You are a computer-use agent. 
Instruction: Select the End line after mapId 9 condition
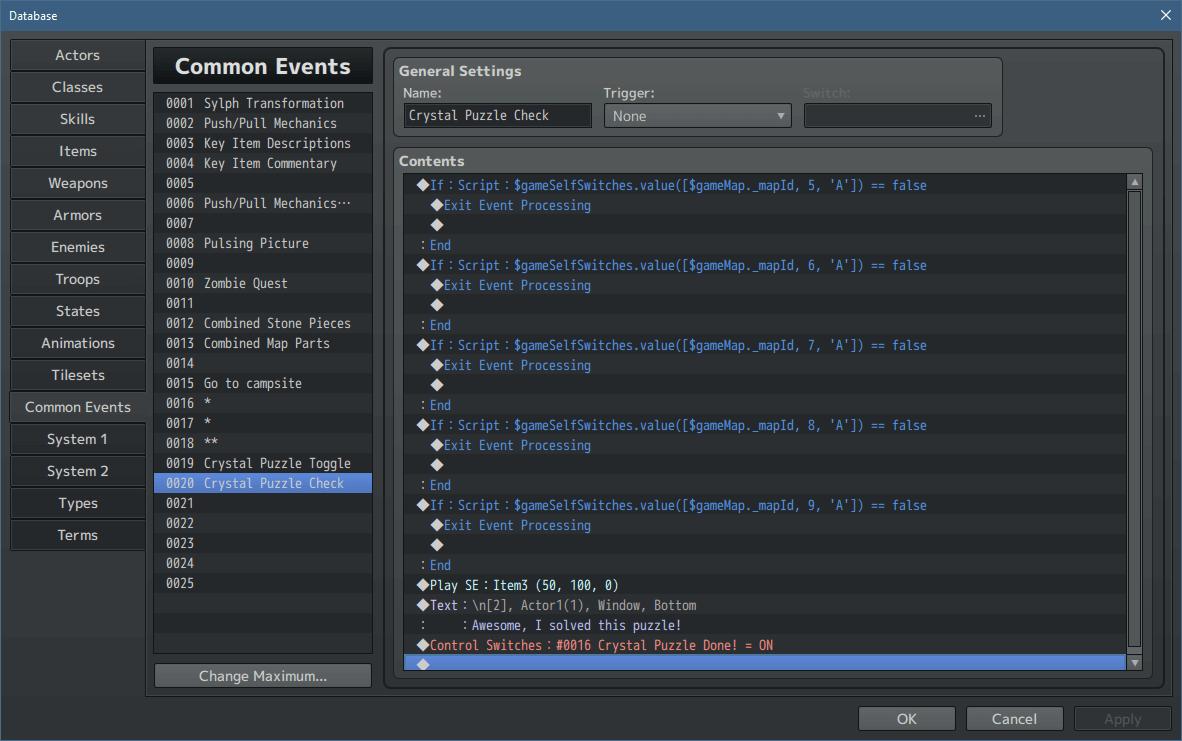765,565
